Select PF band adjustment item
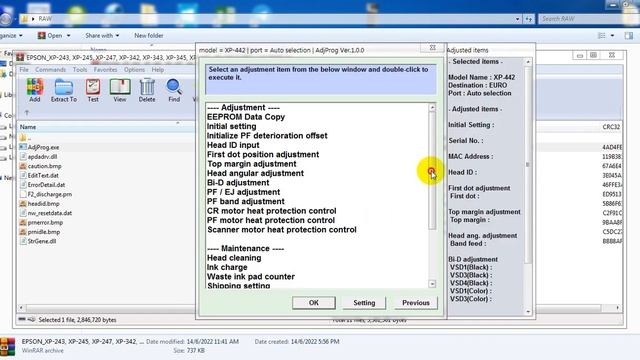The height and width of the screenshot is (360, 640). click(x=246, y=201)
